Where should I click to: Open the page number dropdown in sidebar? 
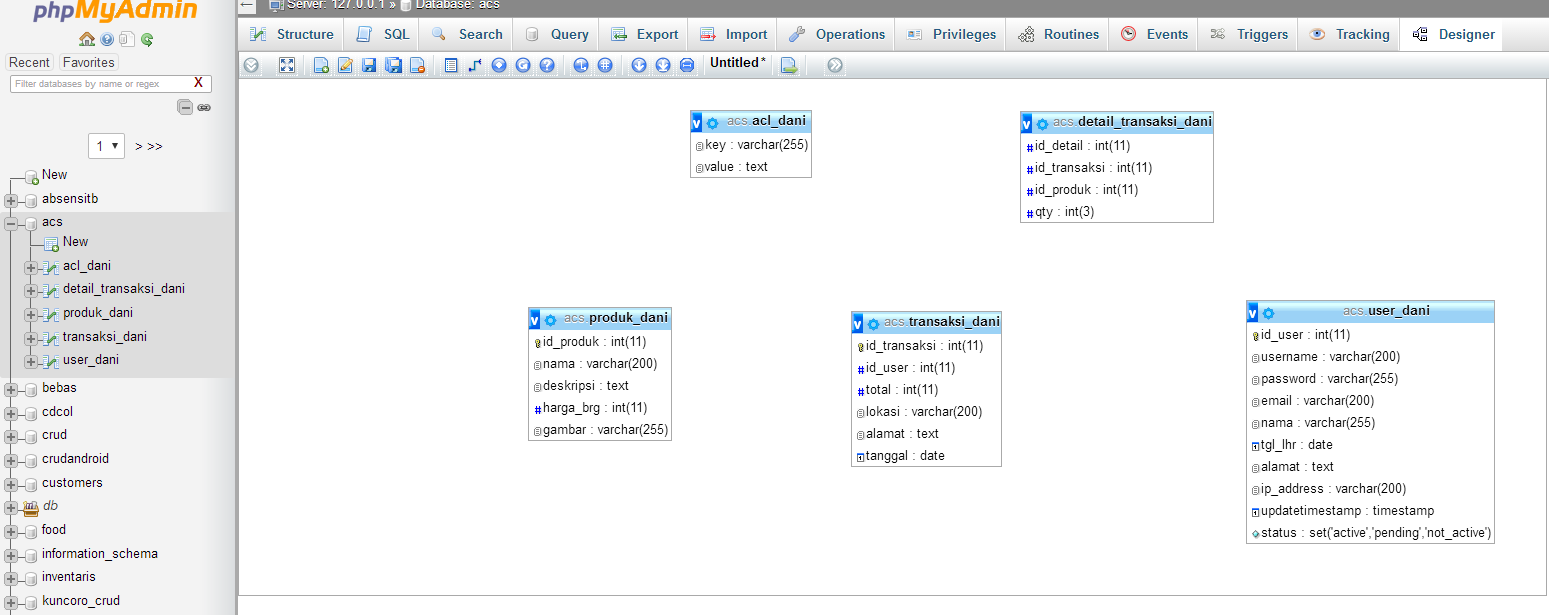point(106,145)
